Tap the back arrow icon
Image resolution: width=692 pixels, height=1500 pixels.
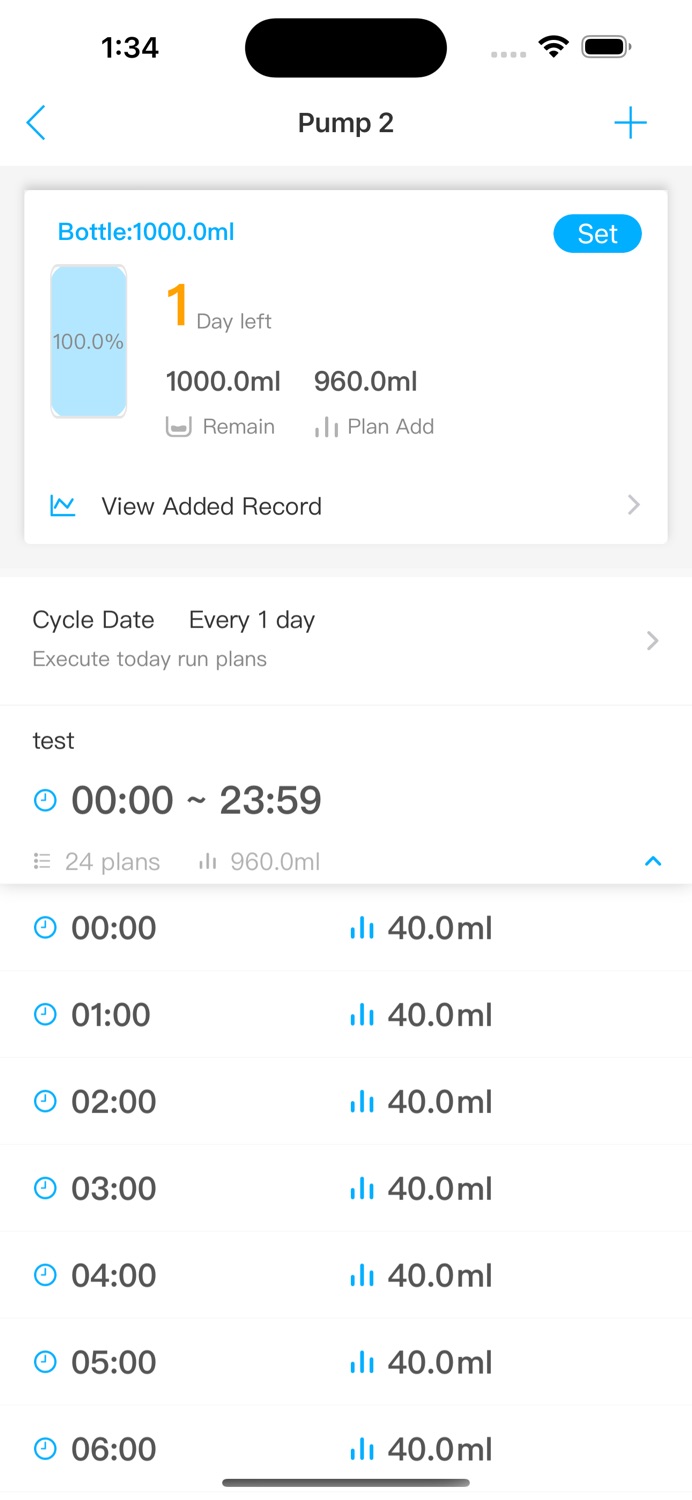[36, 123]
